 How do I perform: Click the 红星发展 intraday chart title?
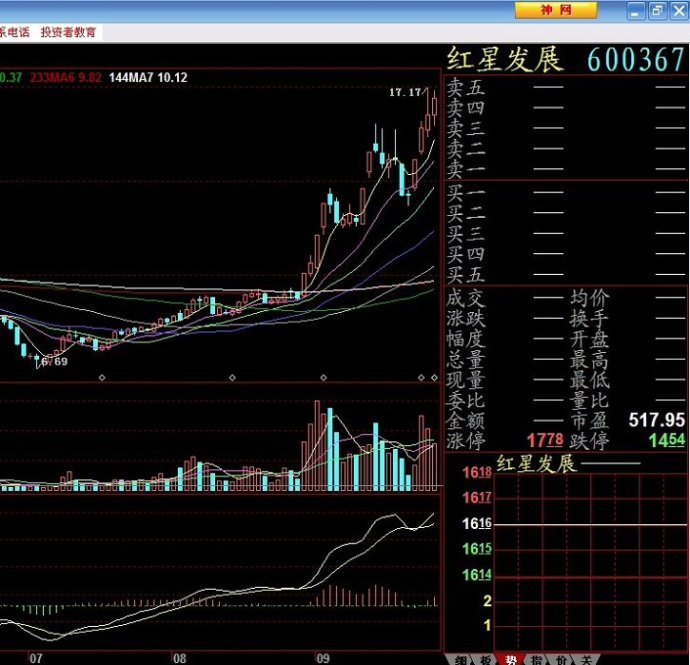pos(536,464)
